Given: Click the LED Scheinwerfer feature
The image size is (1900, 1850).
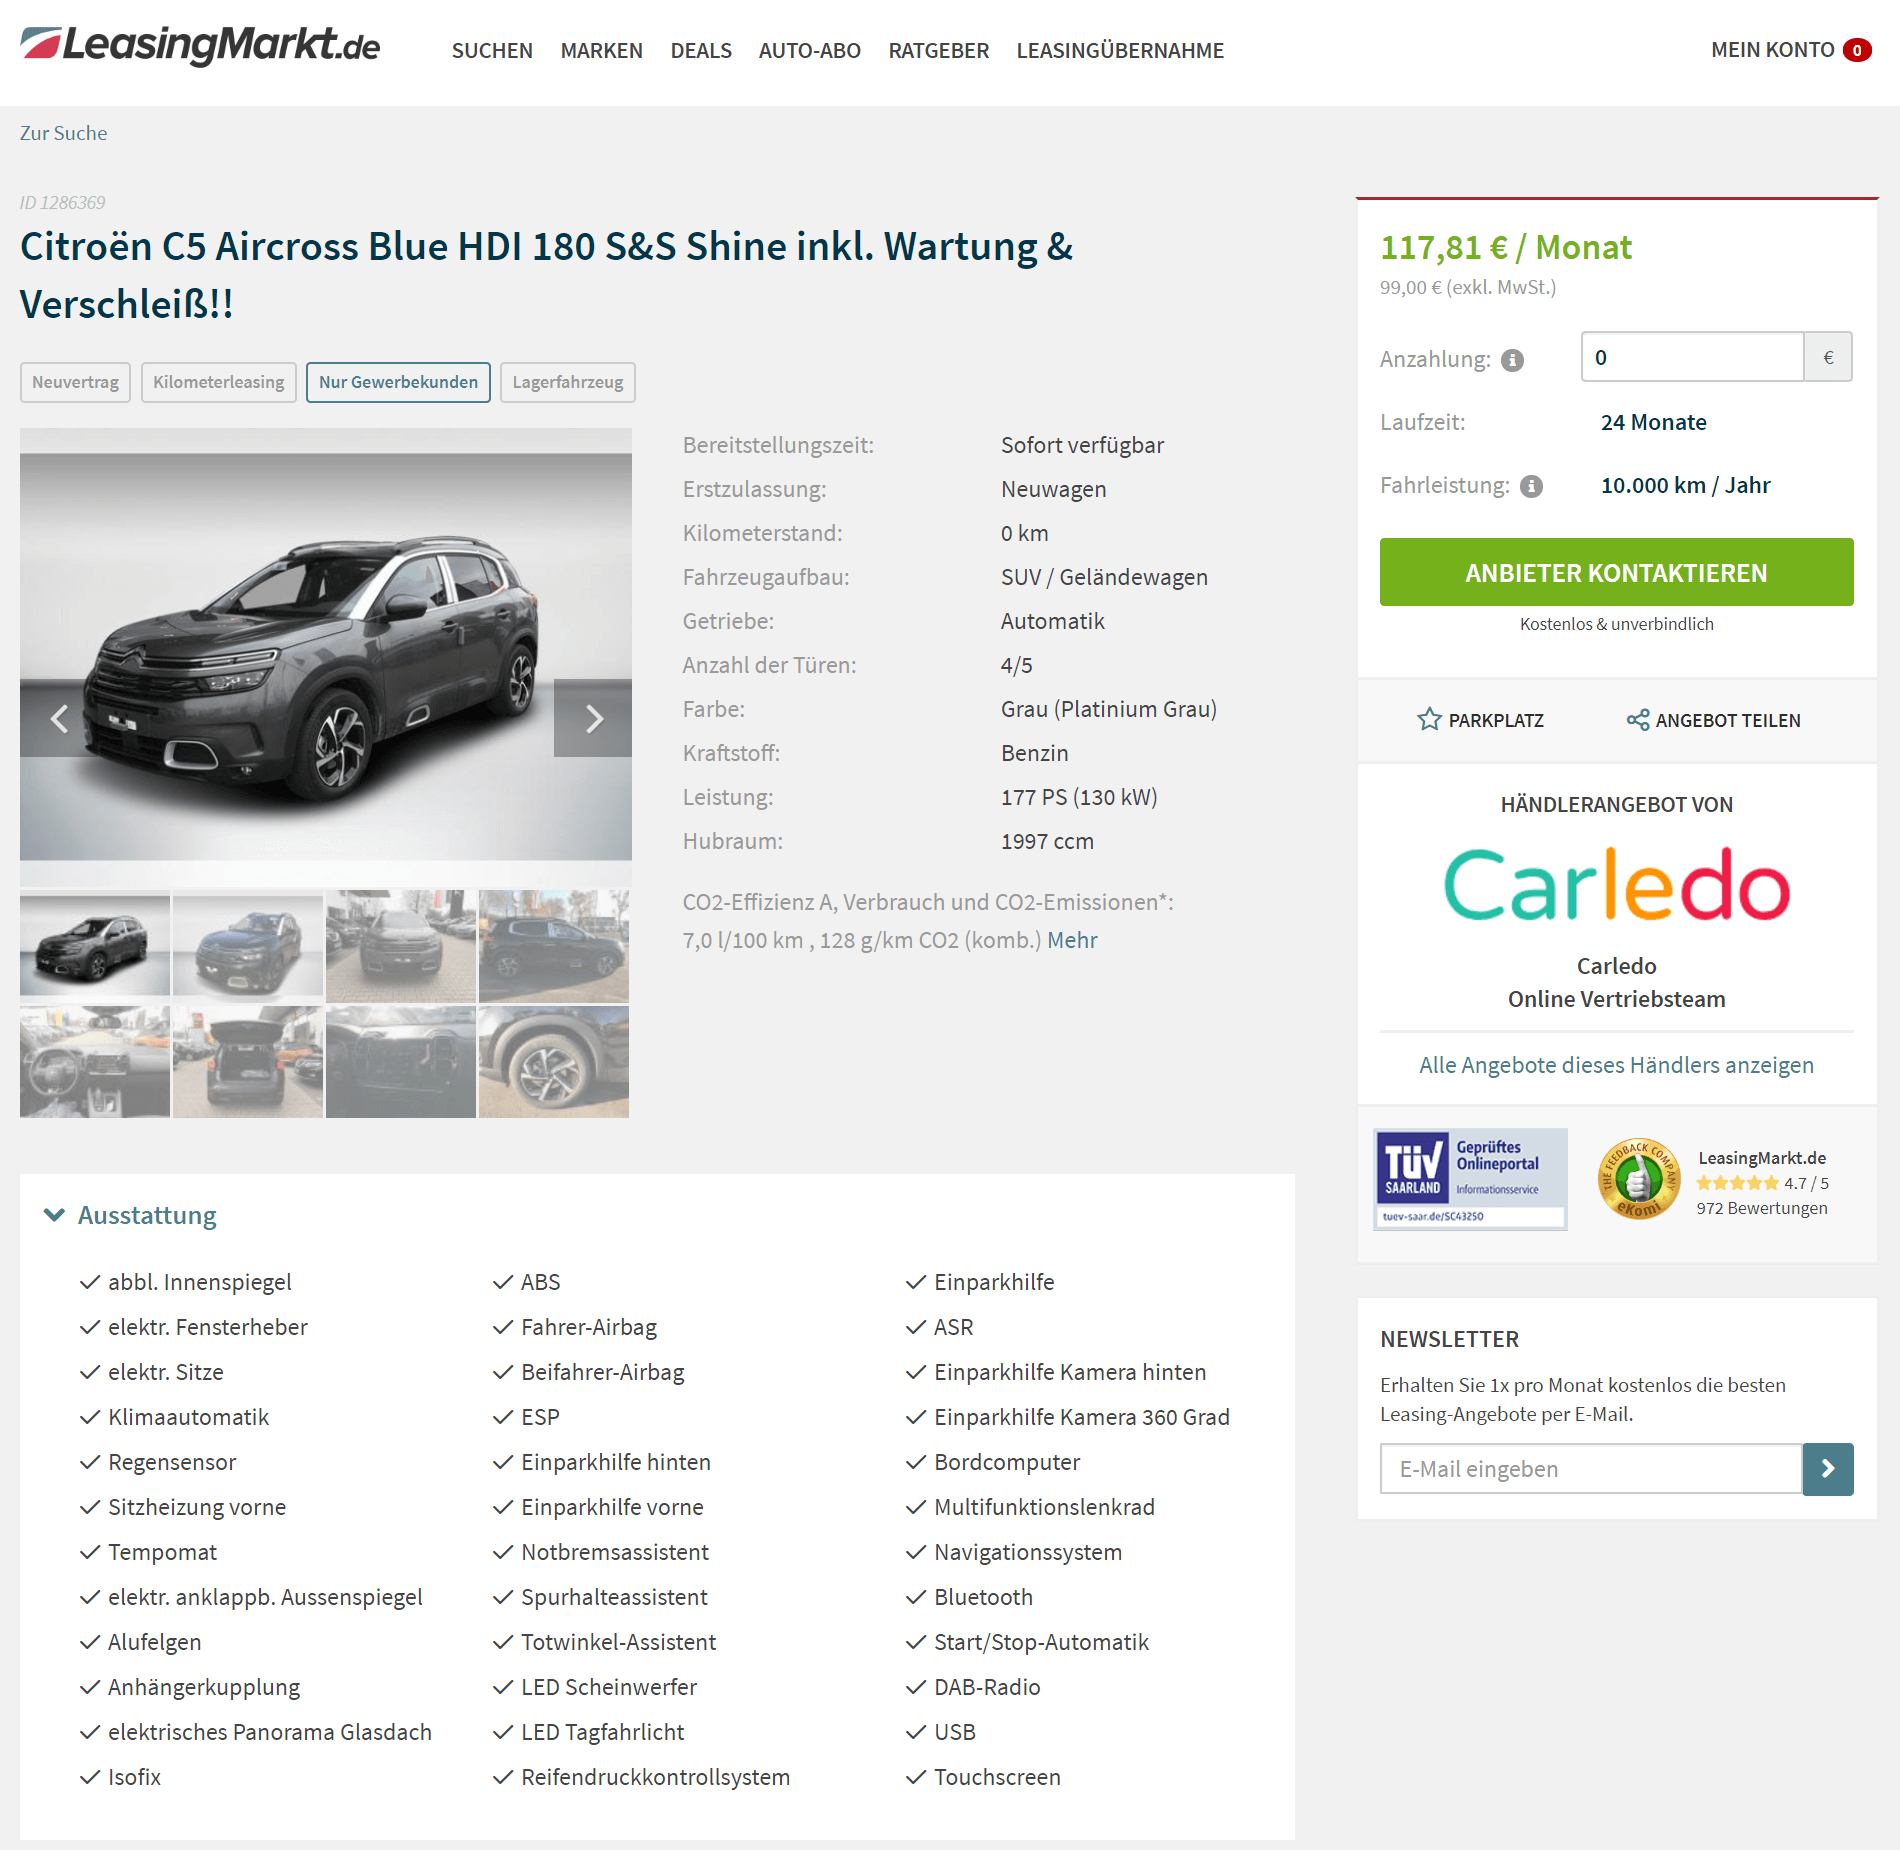Looking at the screenshot, I should pyautogui.click(x=608, y=1687).
